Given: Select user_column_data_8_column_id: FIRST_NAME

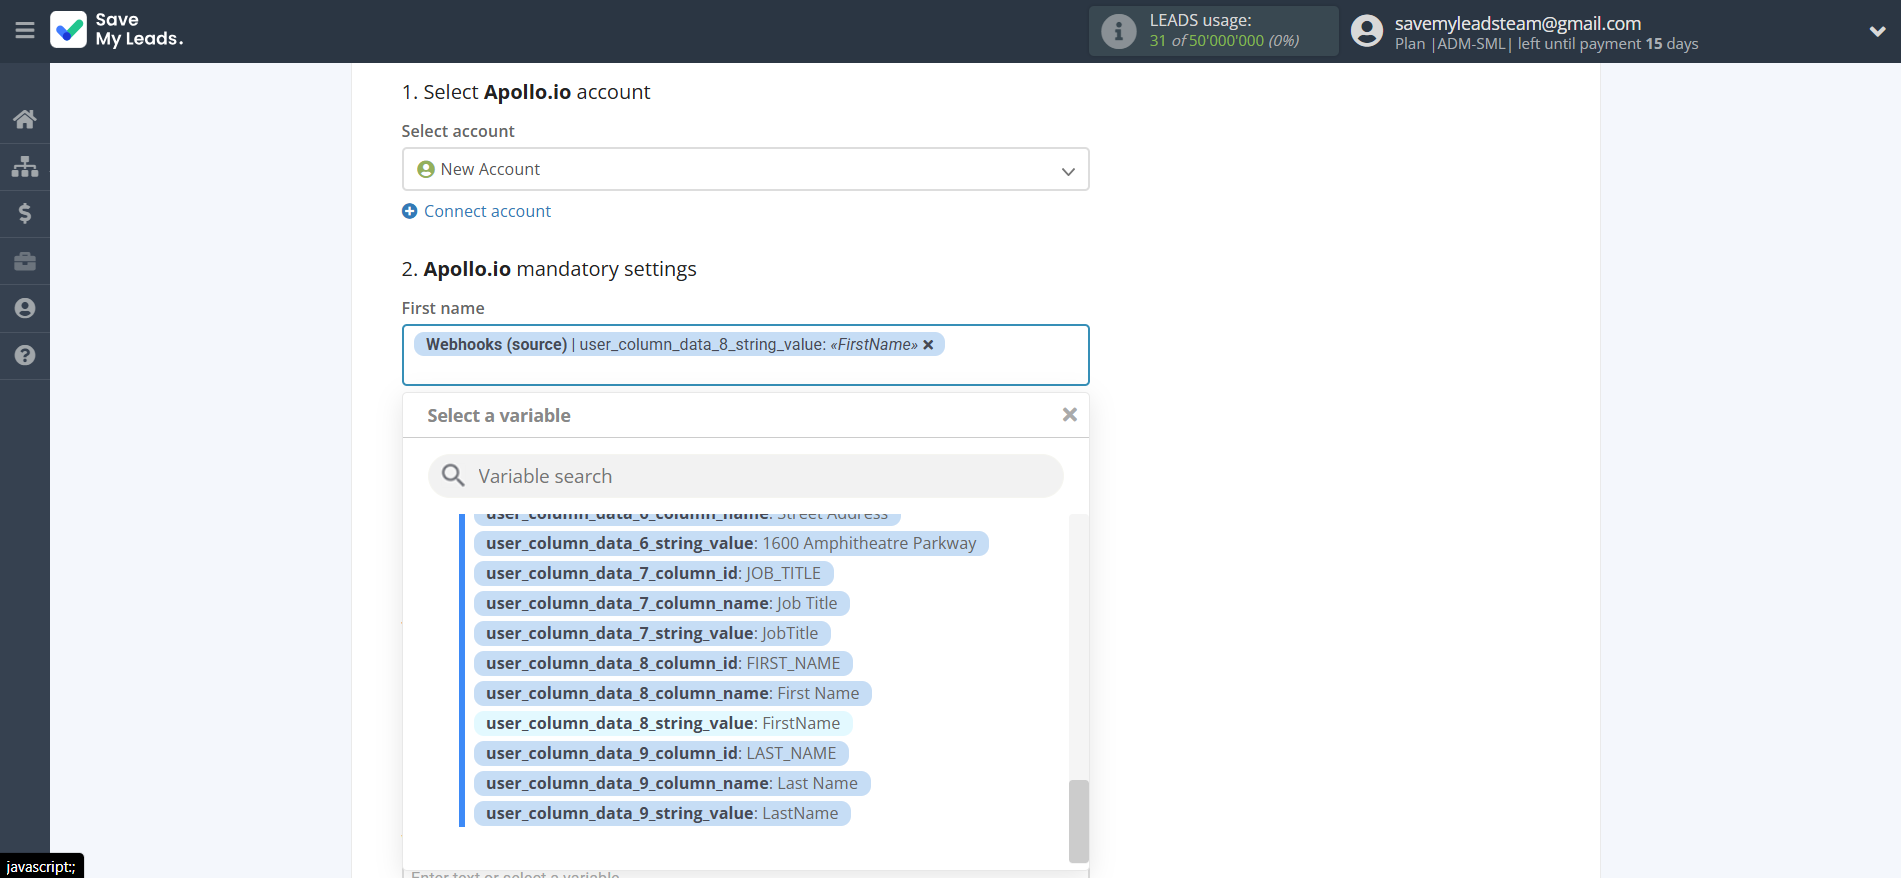Looking at the screenshot, I should click(663, 663).
